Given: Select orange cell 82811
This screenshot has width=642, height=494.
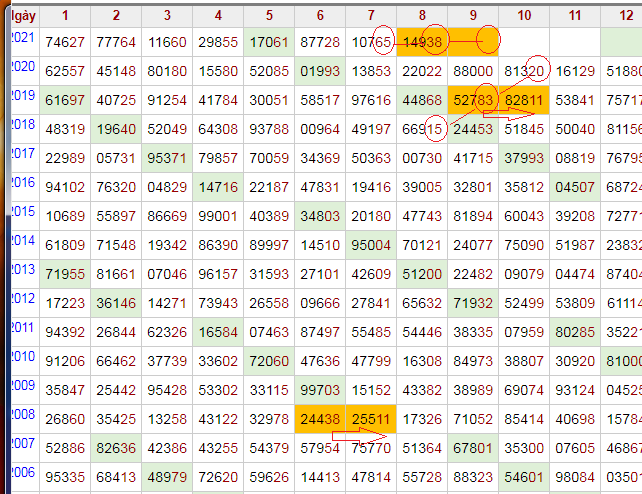Looking at the screenshot, I should tap(524, 100).
